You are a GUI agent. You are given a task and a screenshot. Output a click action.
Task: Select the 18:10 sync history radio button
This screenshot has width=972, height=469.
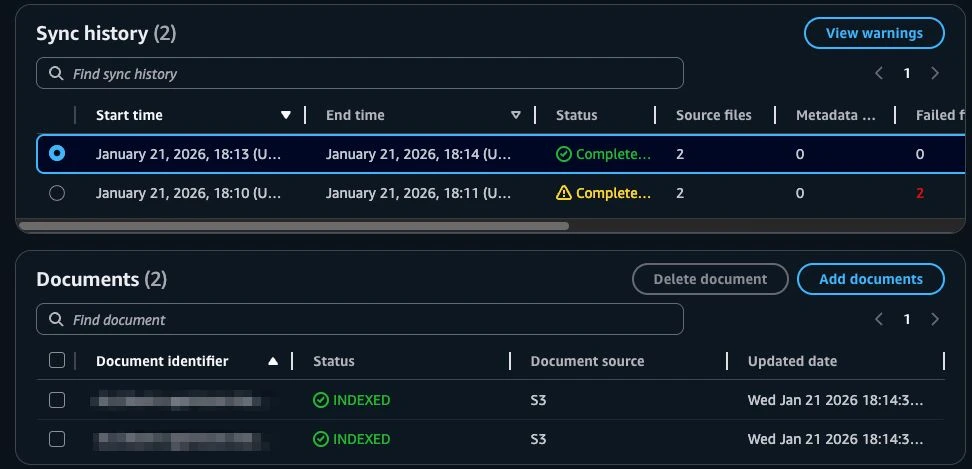pyautogui.click(x=57, y=193)
